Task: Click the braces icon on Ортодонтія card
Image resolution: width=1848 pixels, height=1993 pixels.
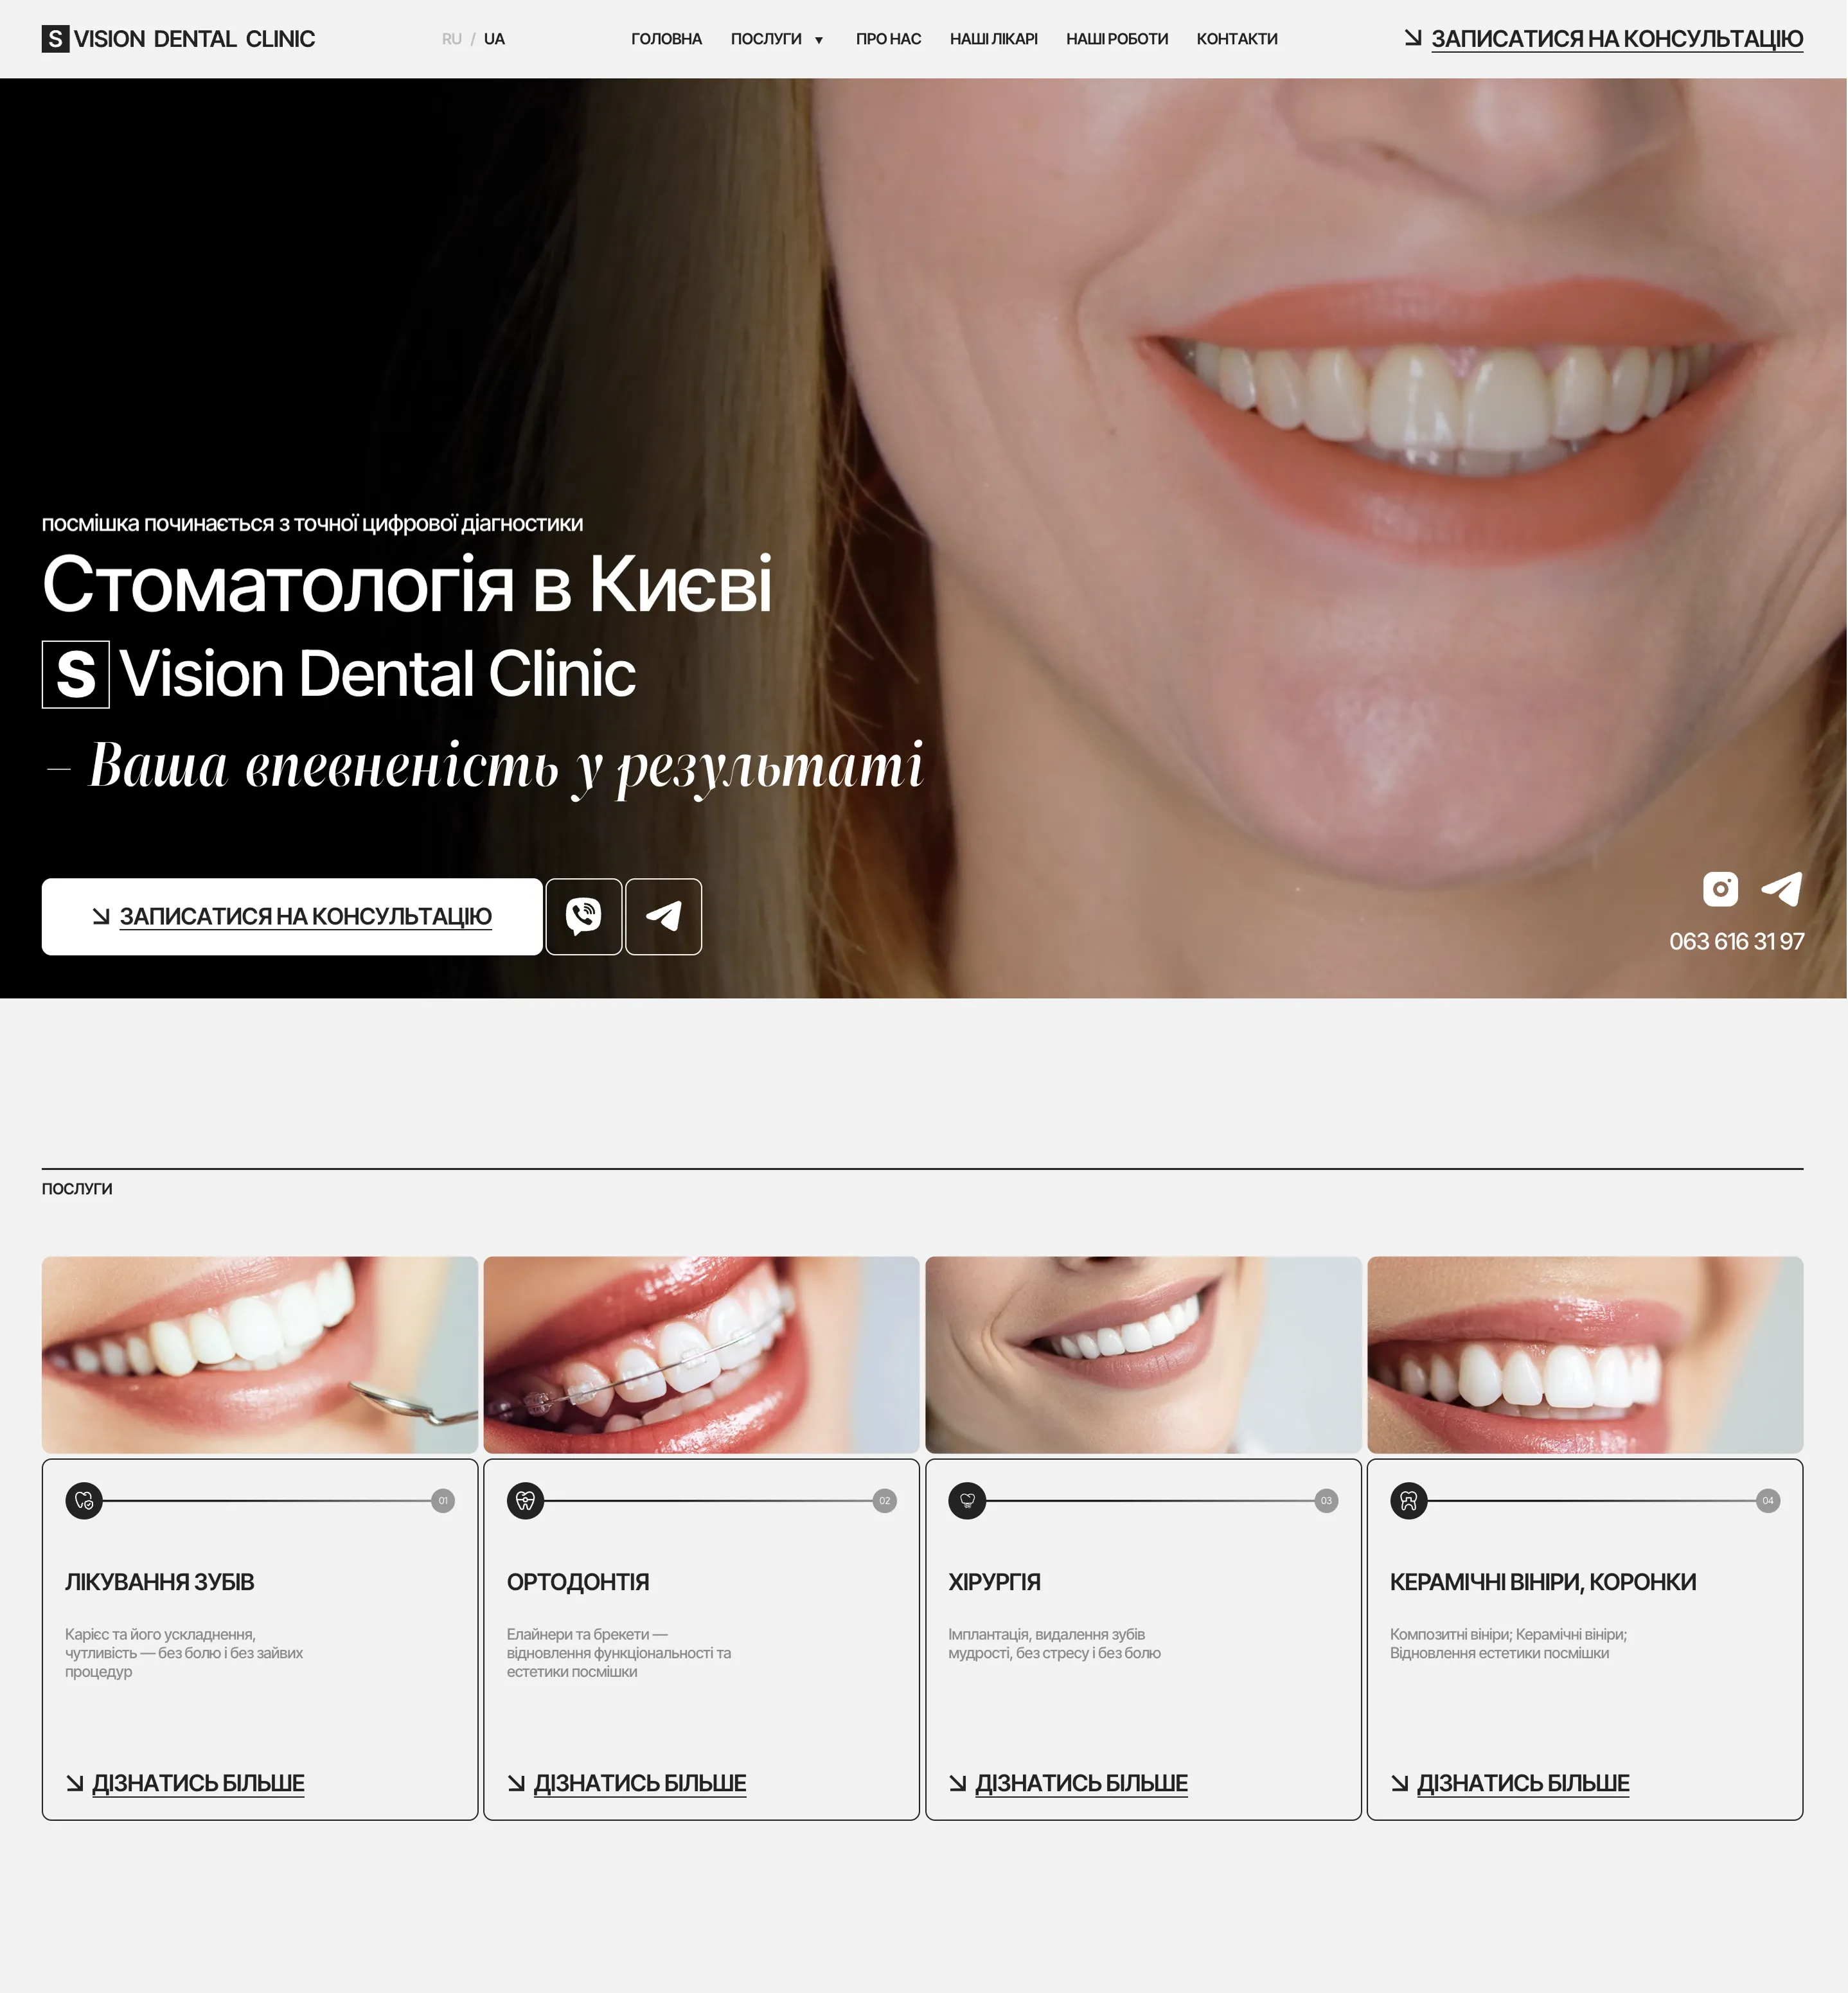Action: click(525, 1500)
